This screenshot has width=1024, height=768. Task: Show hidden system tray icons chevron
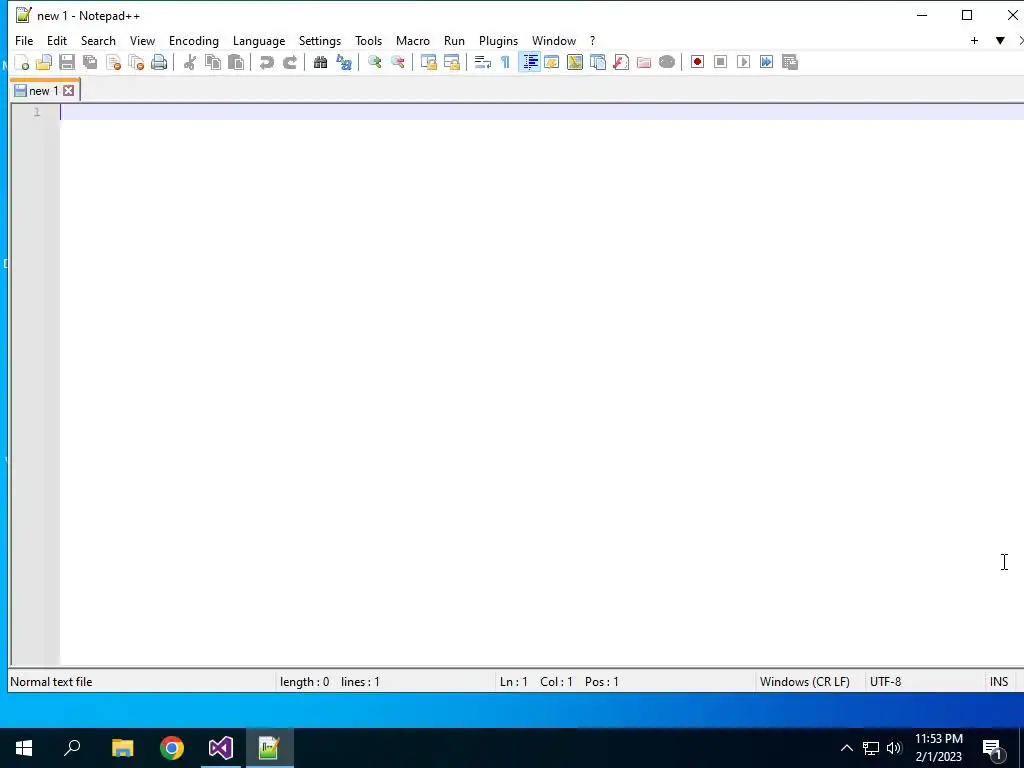pos(846,748)
